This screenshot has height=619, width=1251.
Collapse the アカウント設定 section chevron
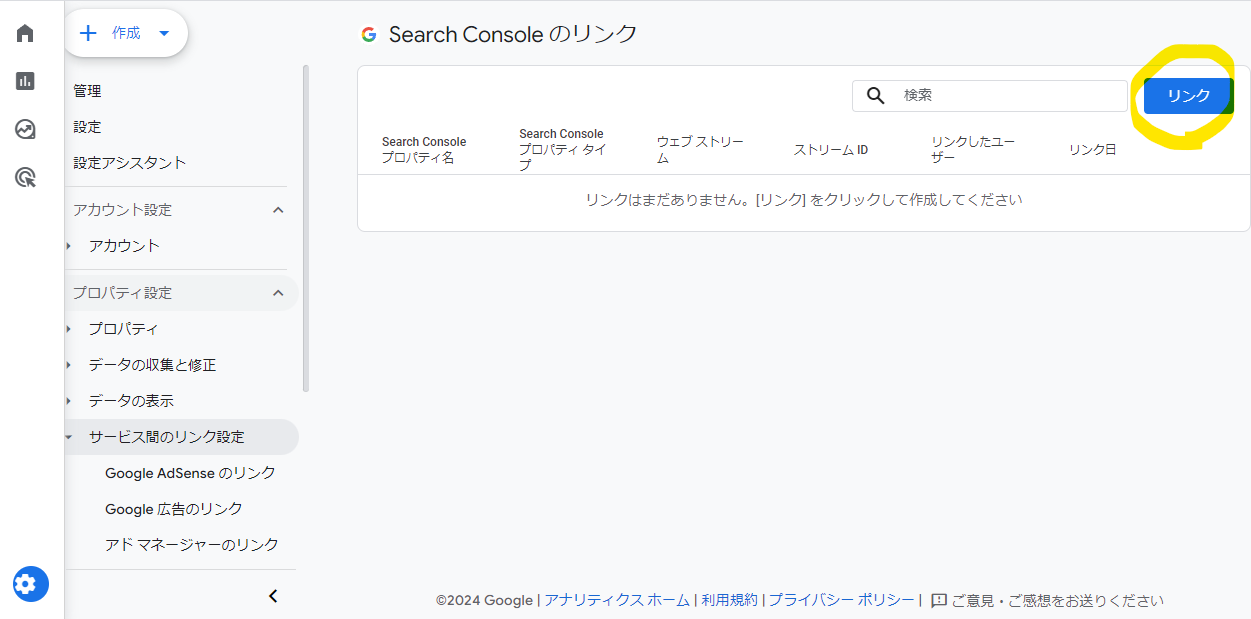[x=278, y=210]
